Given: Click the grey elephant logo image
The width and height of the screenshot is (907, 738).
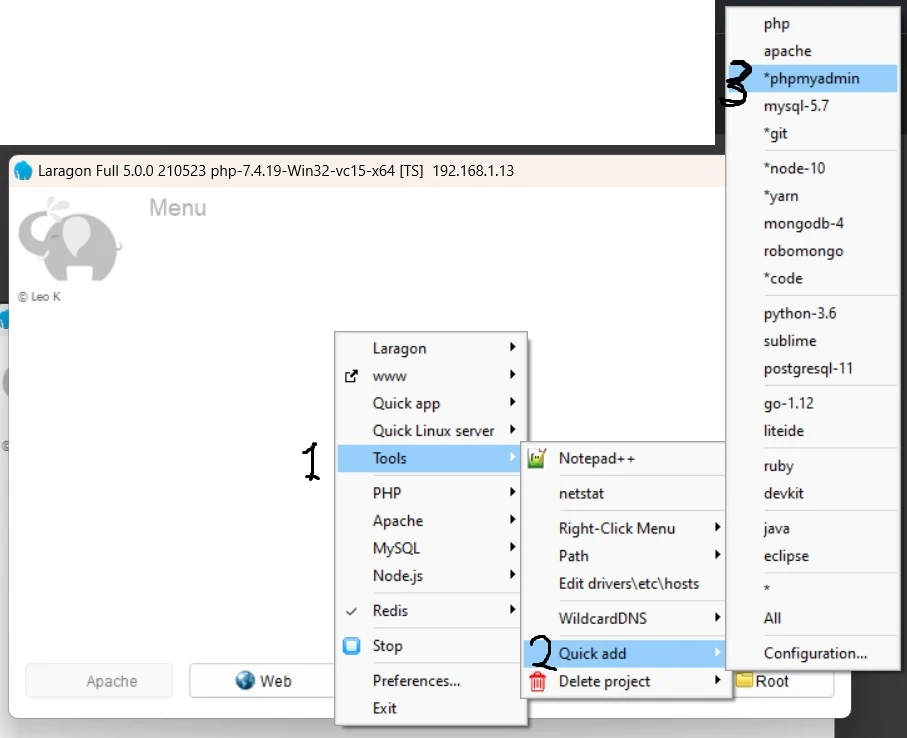Looking at the screenshot, I should [69, 239].
